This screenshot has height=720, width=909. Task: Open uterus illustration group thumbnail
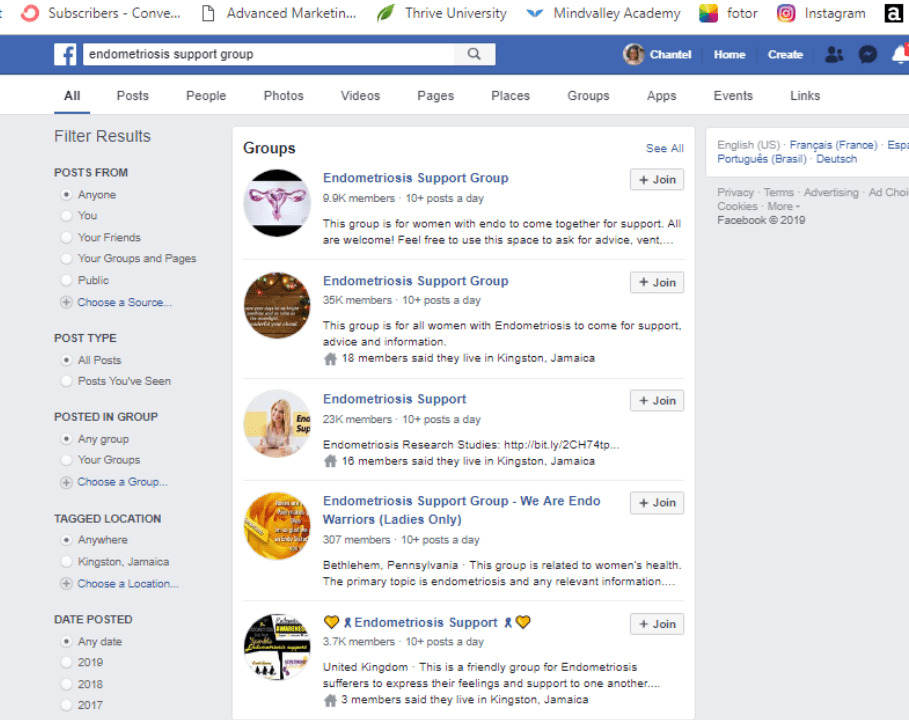(x=277, y=203)
